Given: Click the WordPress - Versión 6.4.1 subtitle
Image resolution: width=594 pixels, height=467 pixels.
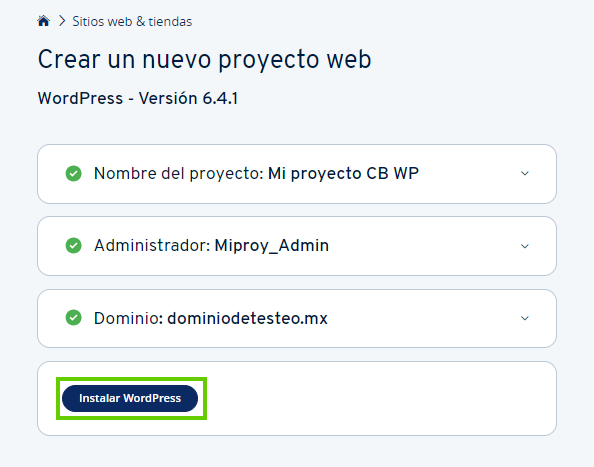Looking at the screenshot, I should pos(138,98).
